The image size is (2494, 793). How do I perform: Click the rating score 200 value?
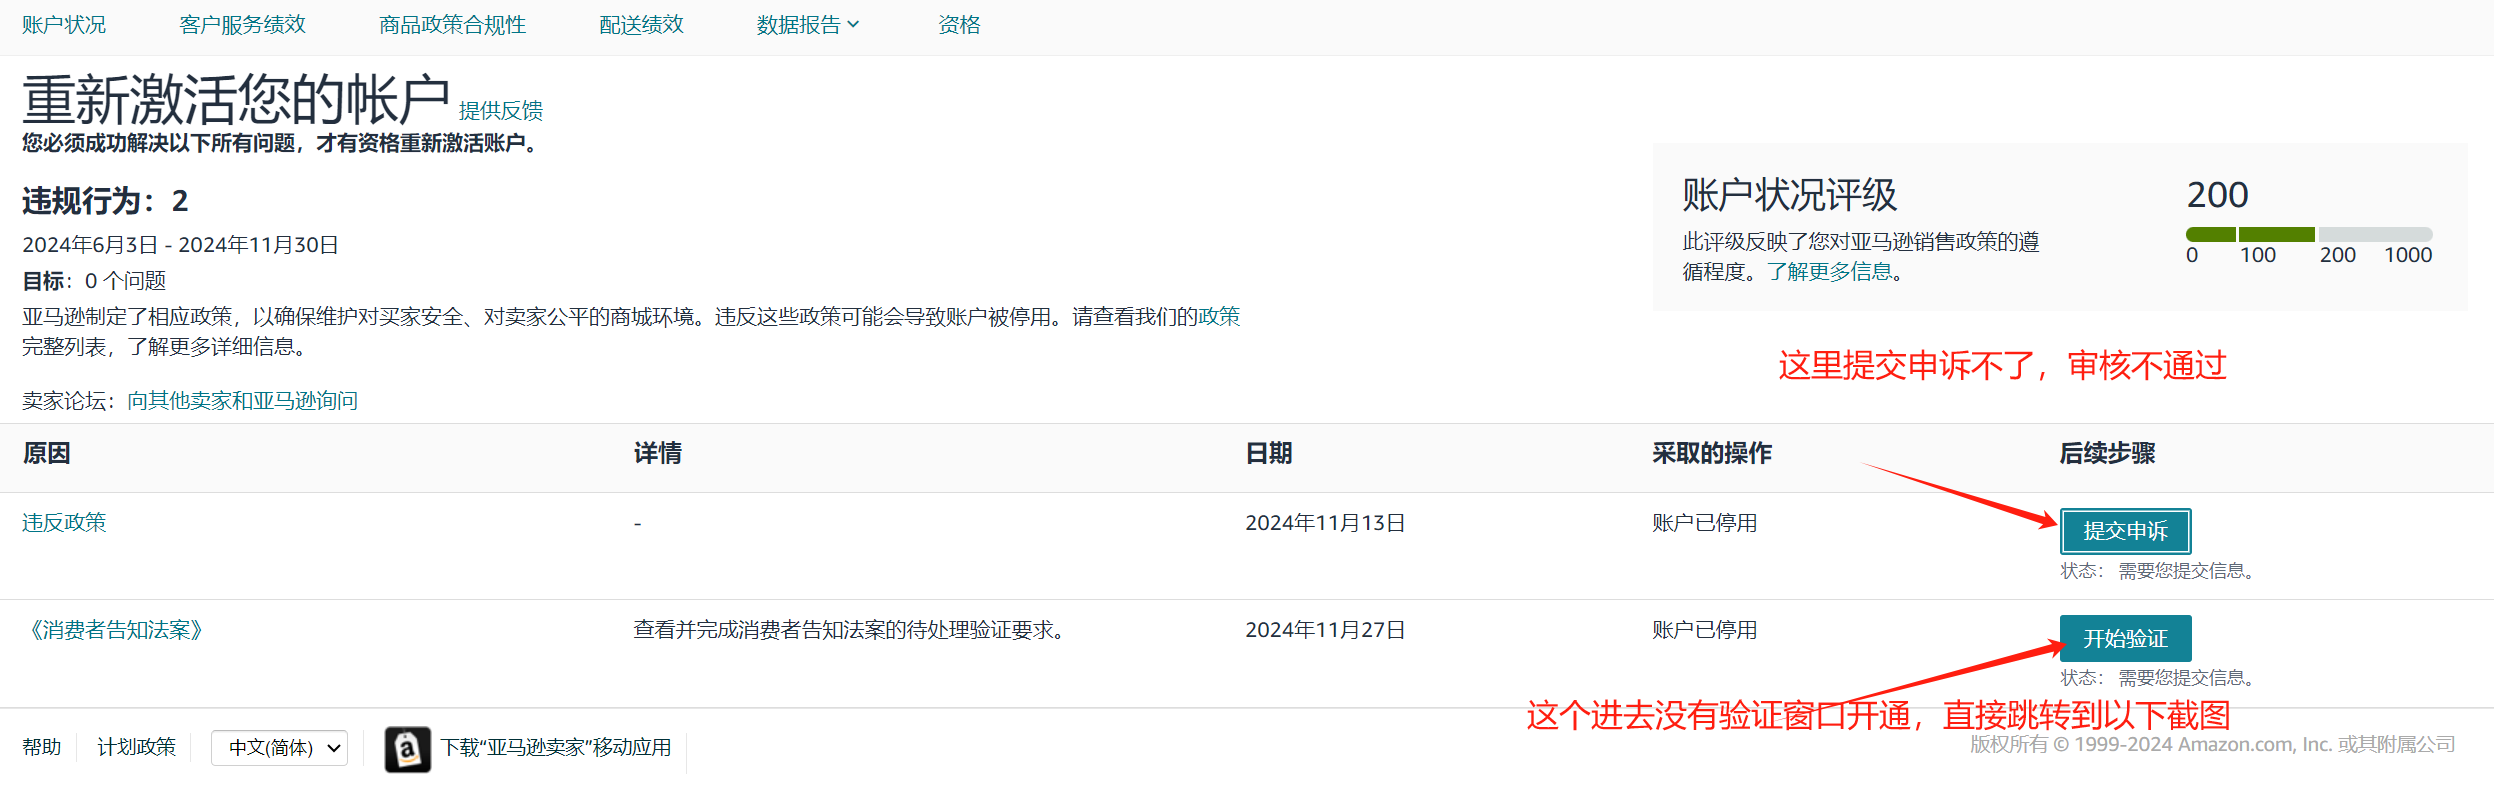pyautogui.click(x=2217, y=195)
